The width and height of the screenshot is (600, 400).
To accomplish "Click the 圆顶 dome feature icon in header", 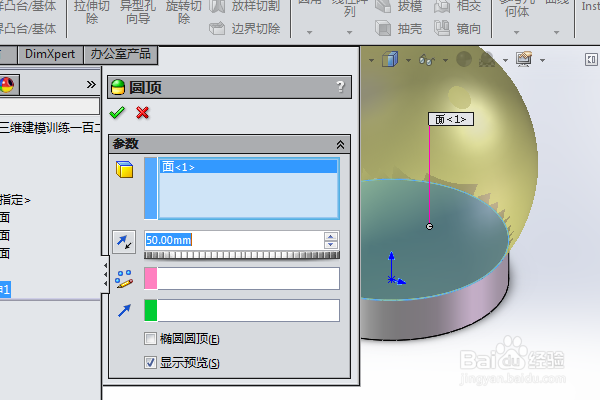I will coord(118,87).
